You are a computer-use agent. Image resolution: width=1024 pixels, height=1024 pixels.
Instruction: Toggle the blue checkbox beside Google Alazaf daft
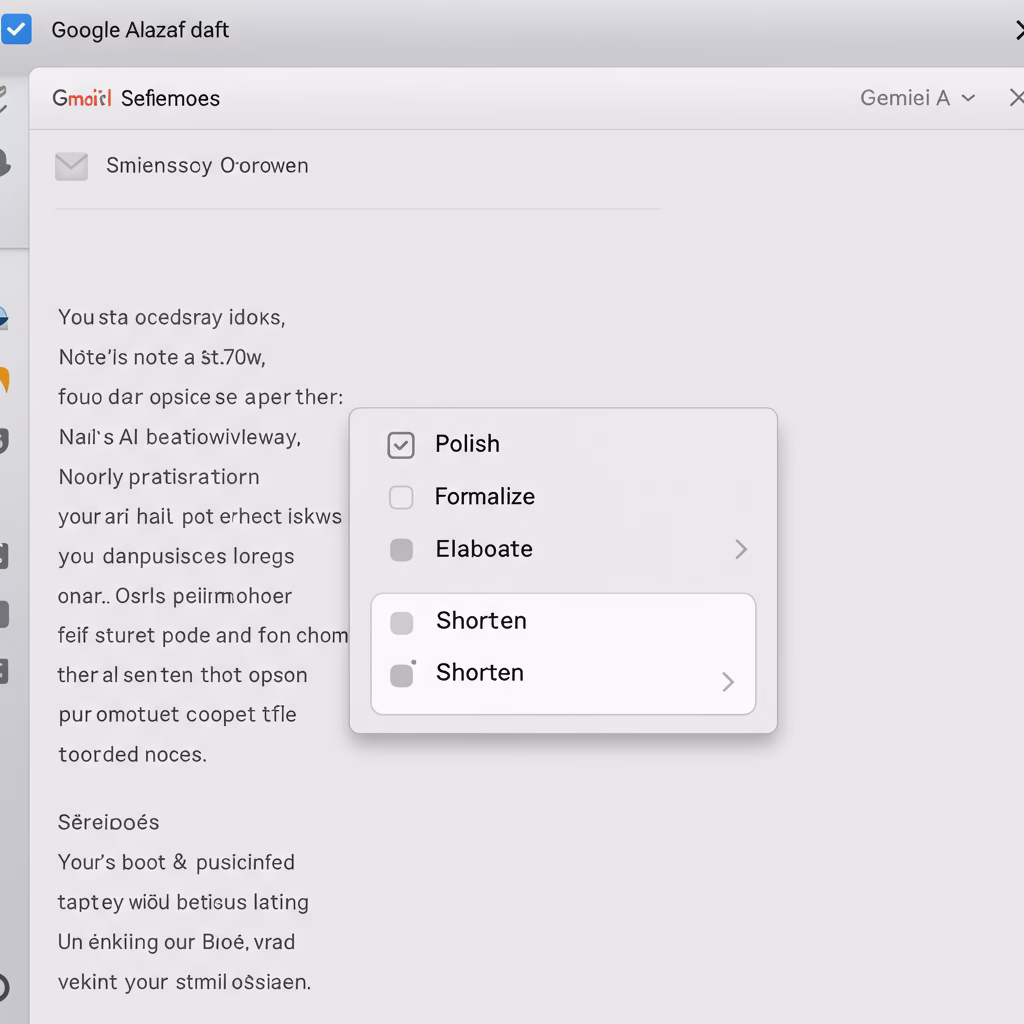(x=16, y=29)
